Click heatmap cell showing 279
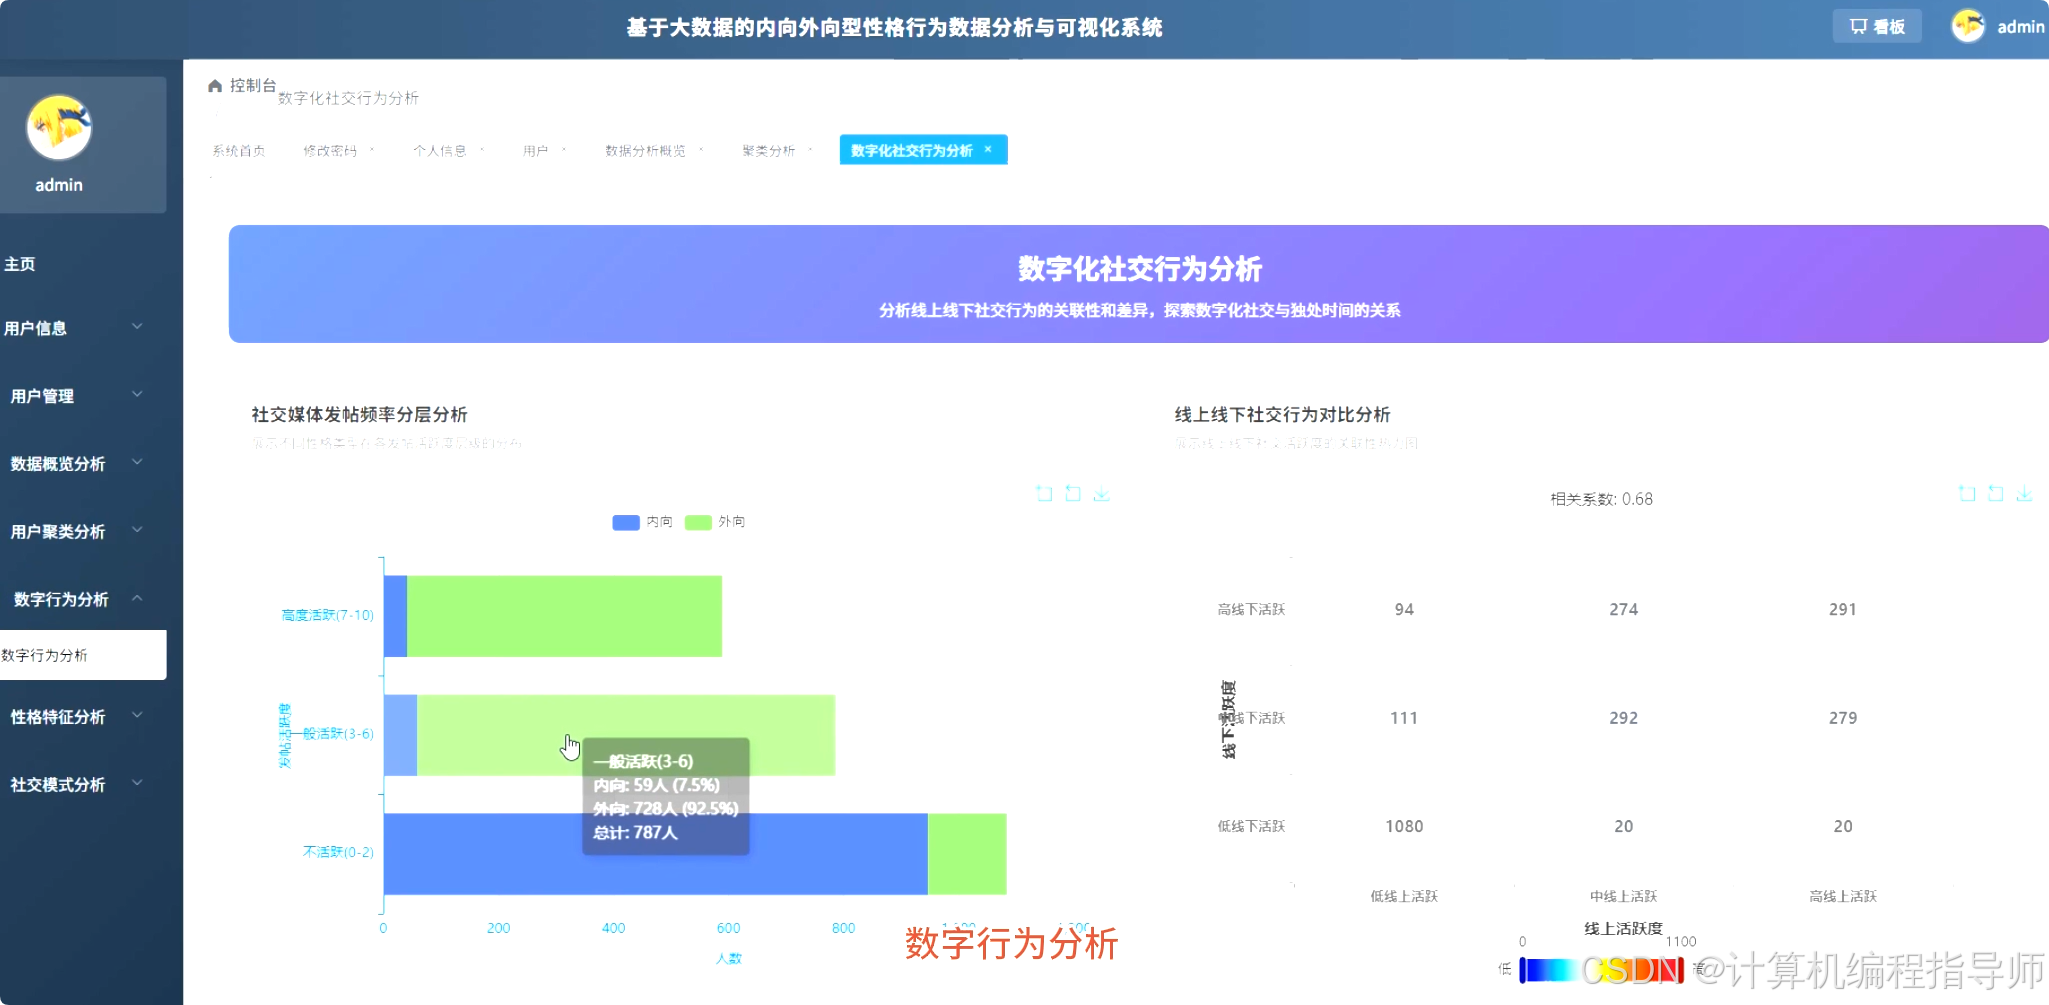This screenshot has width=2049, height=1005. pyautogui.click(x=1843, y=718)
